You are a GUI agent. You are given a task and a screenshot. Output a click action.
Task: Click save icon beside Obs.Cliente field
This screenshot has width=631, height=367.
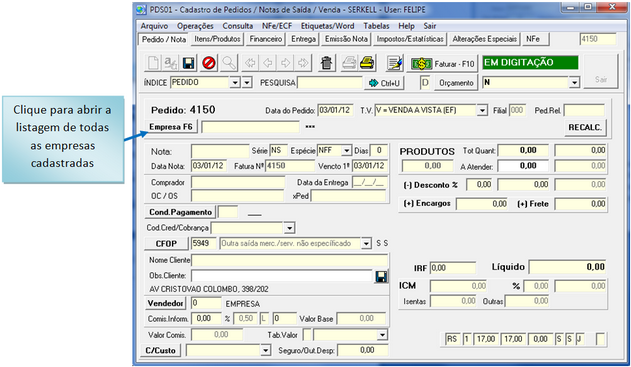click(381, 276)
